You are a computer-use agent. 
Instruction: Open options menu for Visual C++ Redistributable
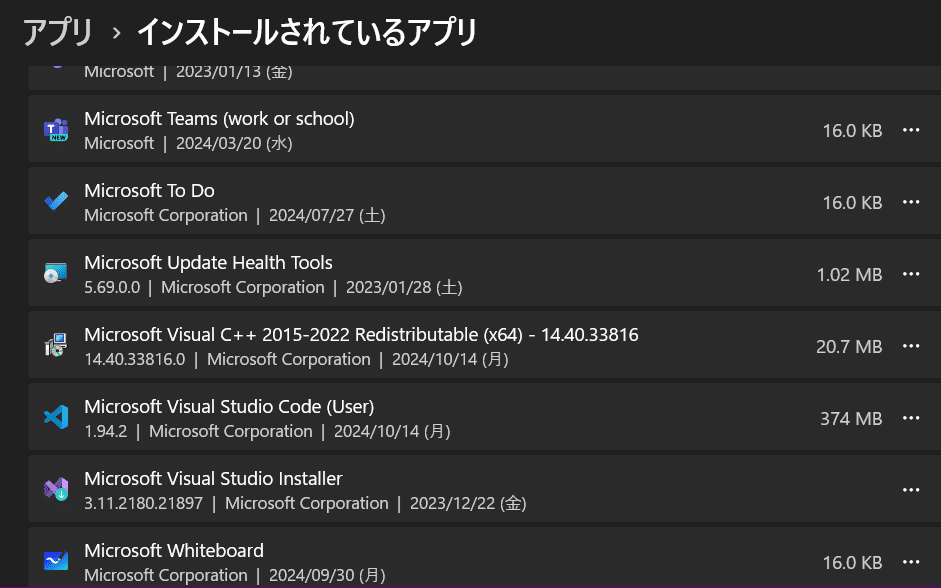point(911,346)
